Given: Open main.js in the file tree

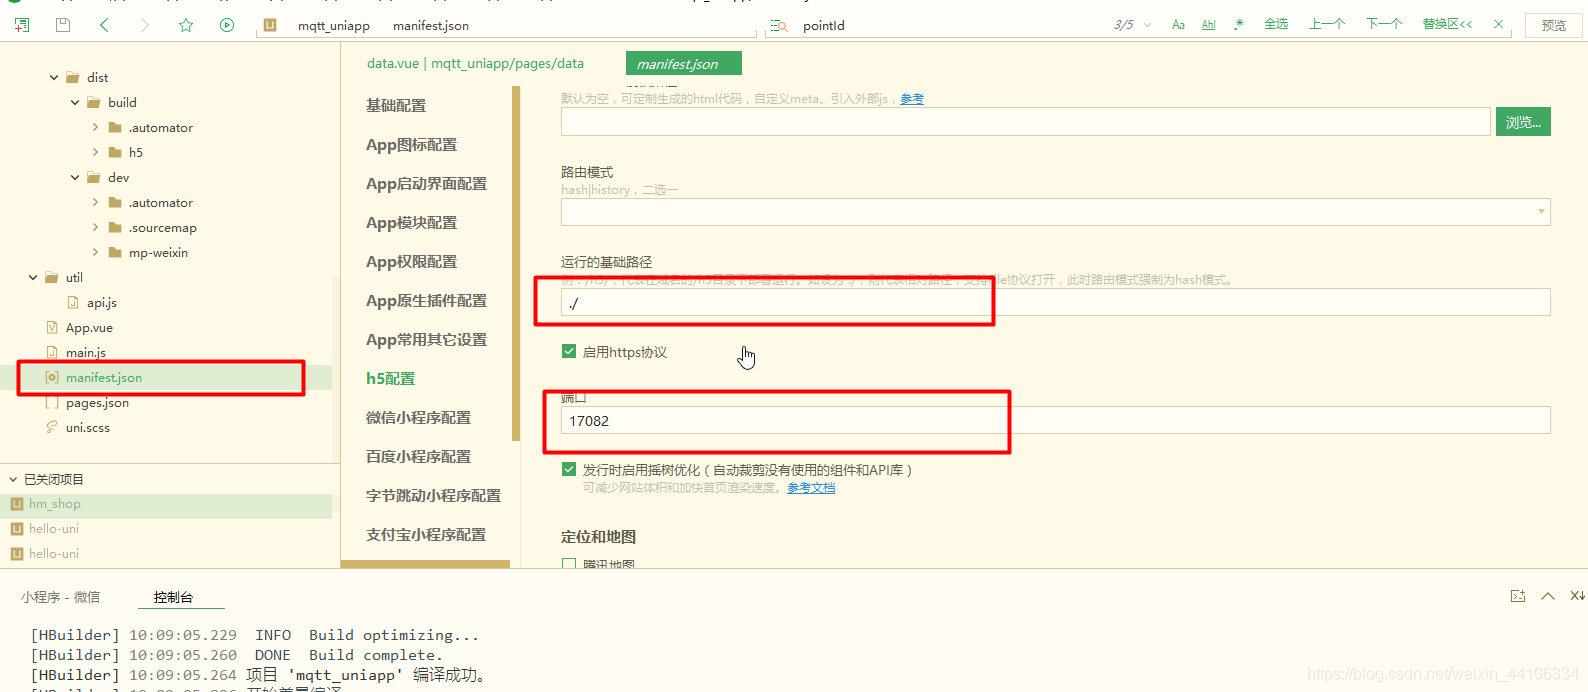Looking at the screenshot, I should (86, 352).
